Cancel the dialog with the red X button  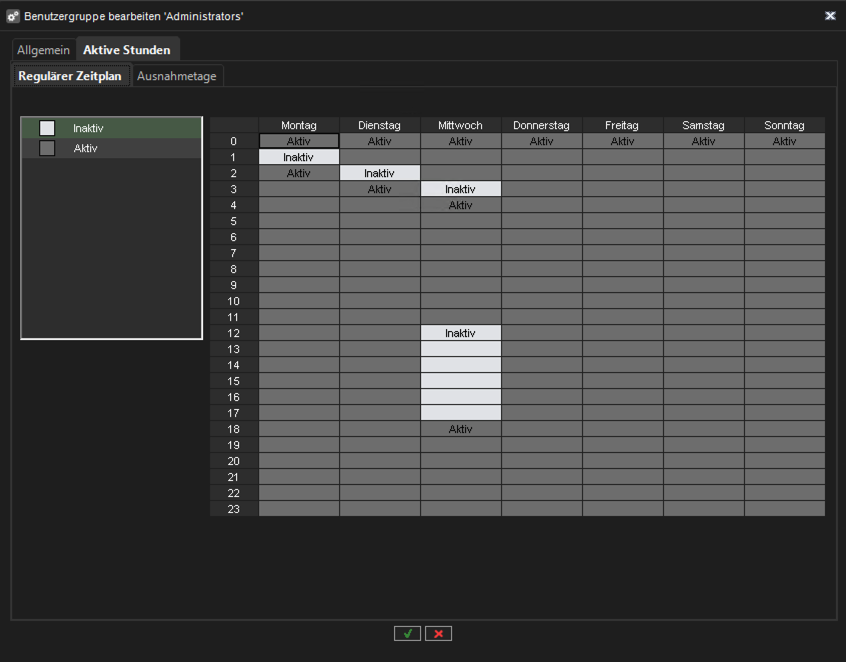pos(438,633)
